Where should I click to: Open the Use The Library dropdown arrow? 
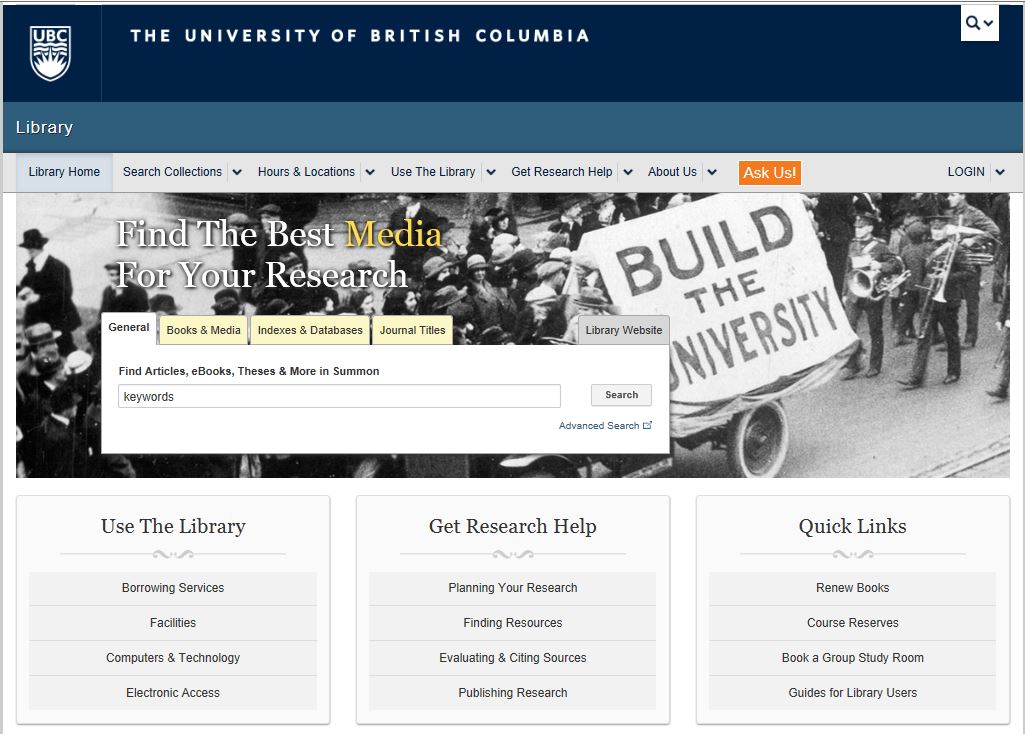(490, 172)
